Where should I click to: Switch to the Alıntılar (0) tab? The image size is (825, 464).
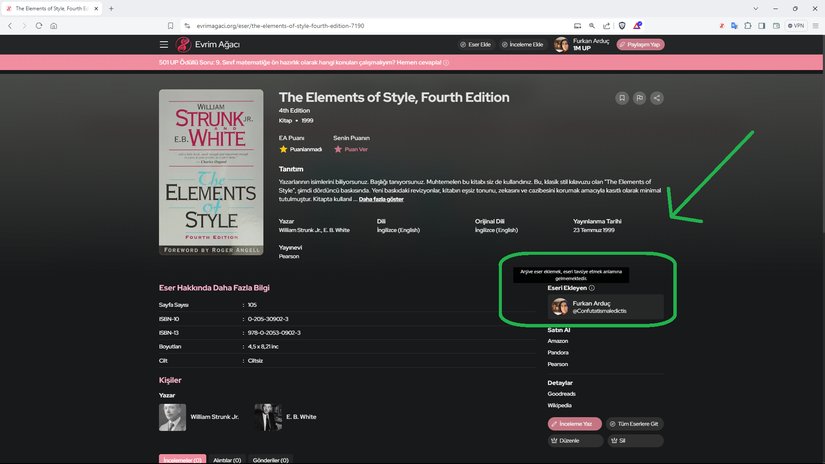tap(227, 460)
